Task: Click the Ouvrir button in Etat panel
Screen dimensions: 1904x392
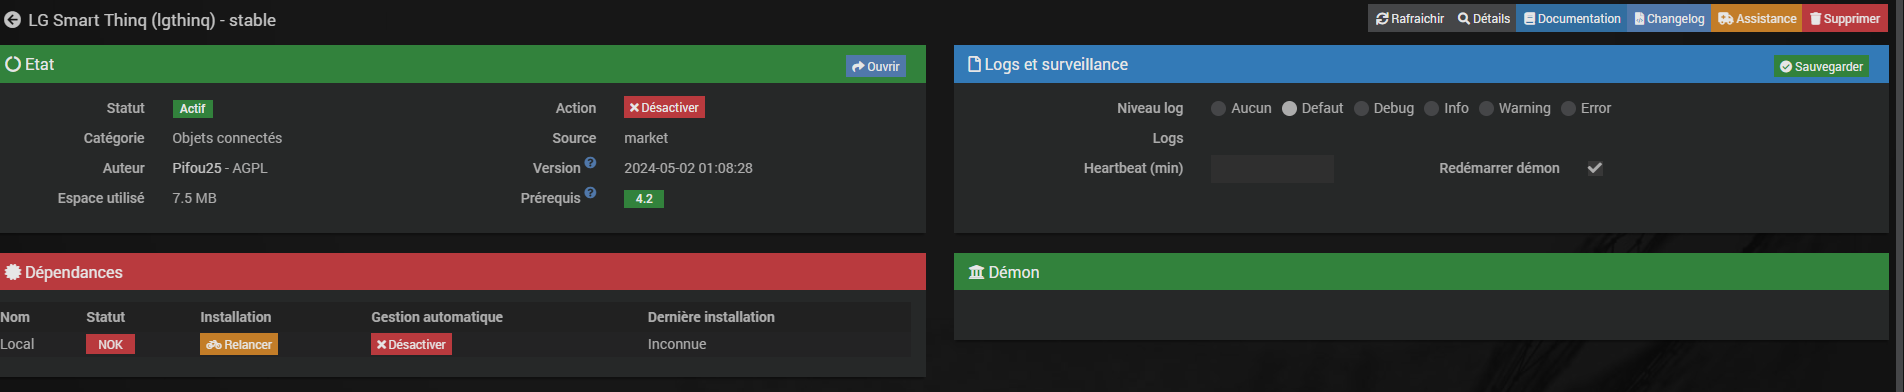Action: tap(876, 67)
